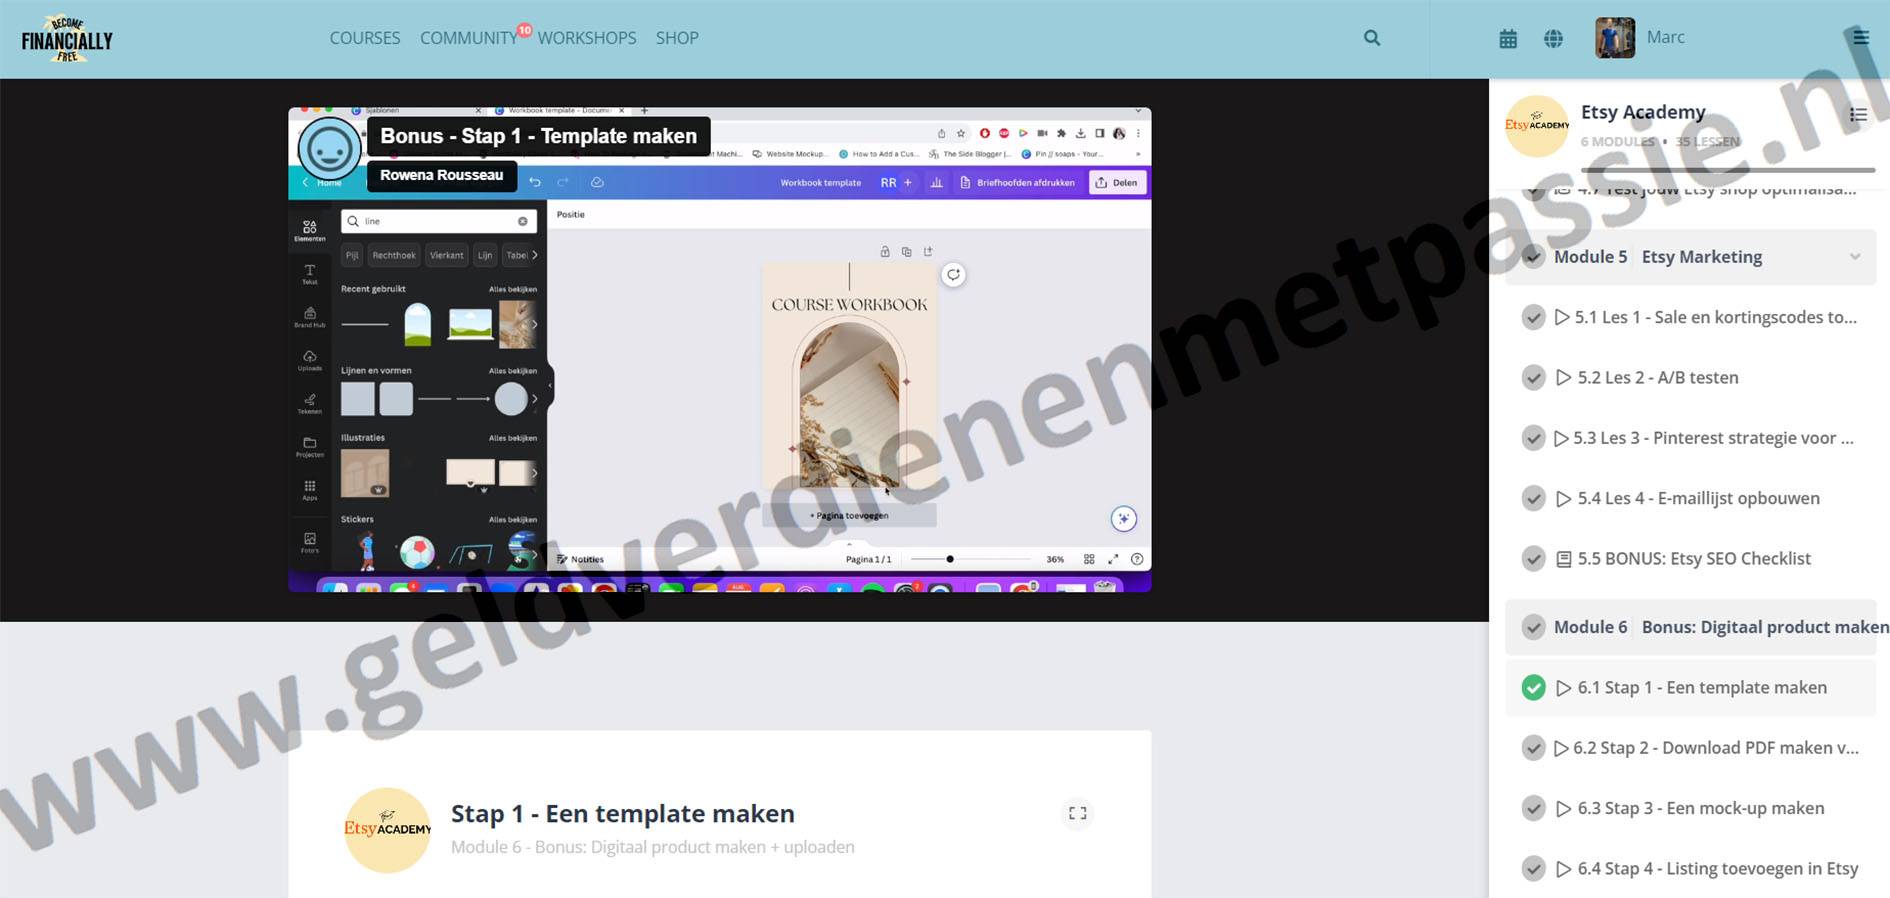Open the COURSES menu item
Viewport: 1890px width, 898px height.
[x=365, y=38]
